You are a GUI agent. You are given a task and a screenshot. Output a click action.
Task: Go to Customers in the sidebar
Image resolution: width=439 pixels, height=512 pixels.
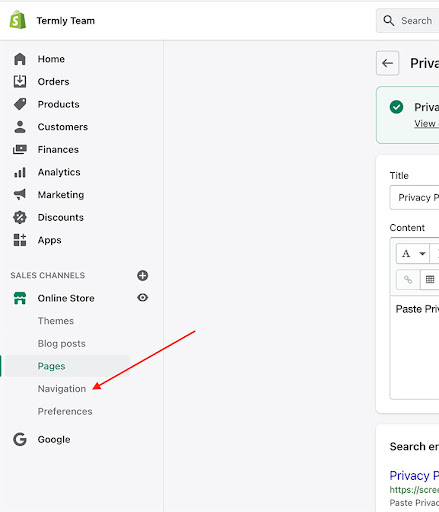(63, 127)
